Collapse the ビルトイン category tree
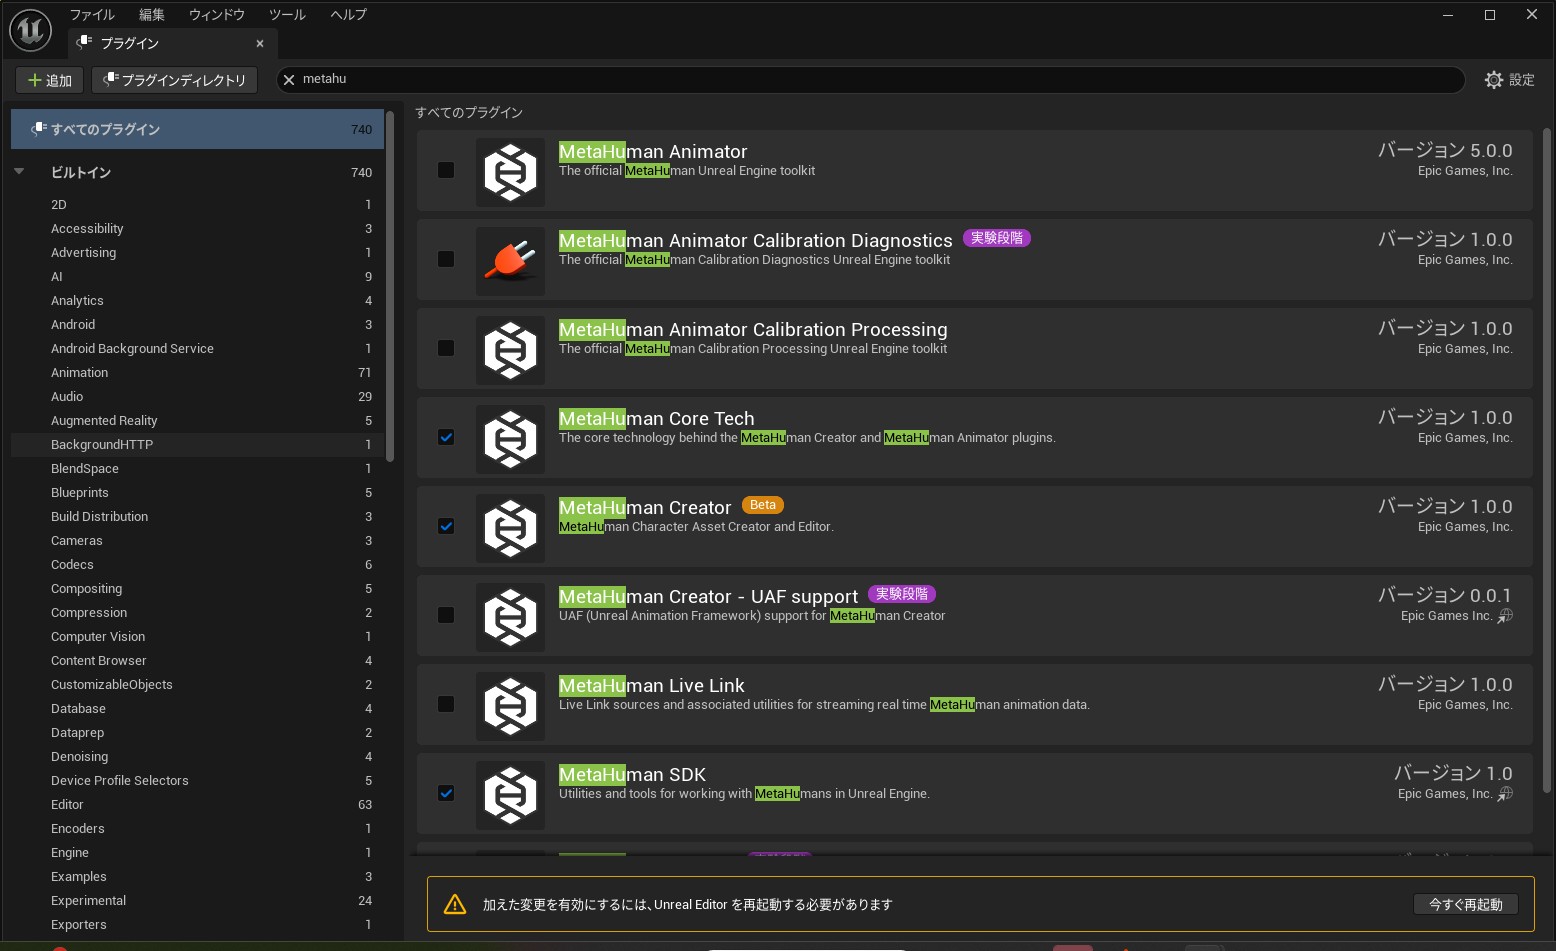1556x951 pixels. pyautogui.click(x=19, y=172)
